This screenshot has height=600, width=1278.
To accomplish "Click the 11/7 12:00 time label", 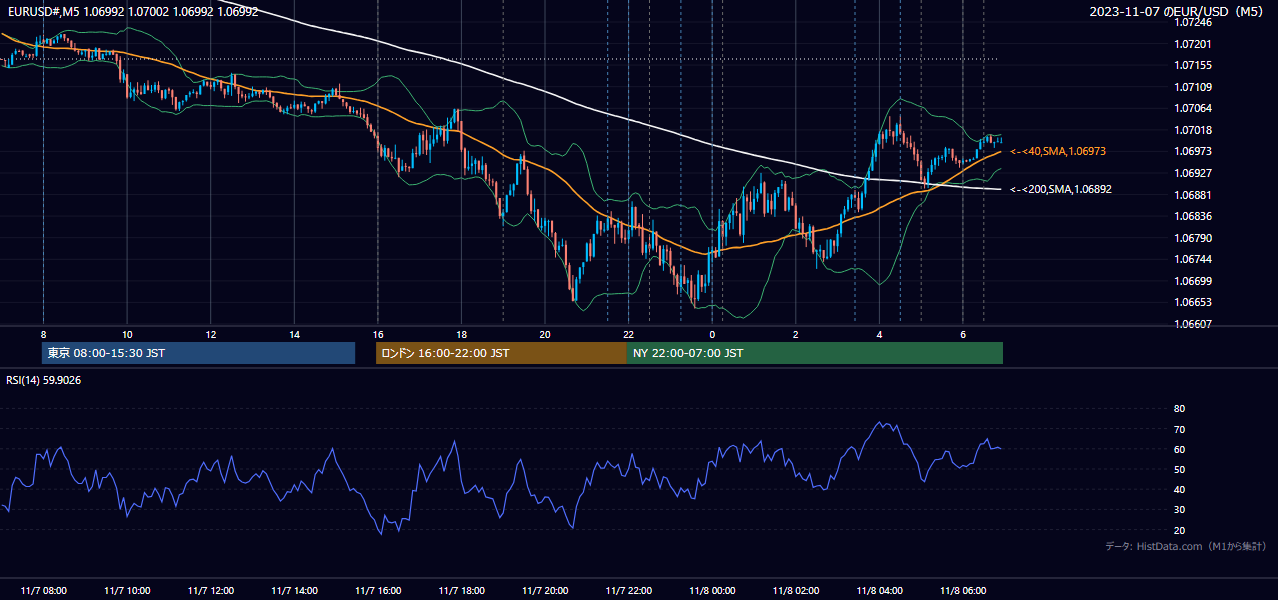I will coord(210,591).
